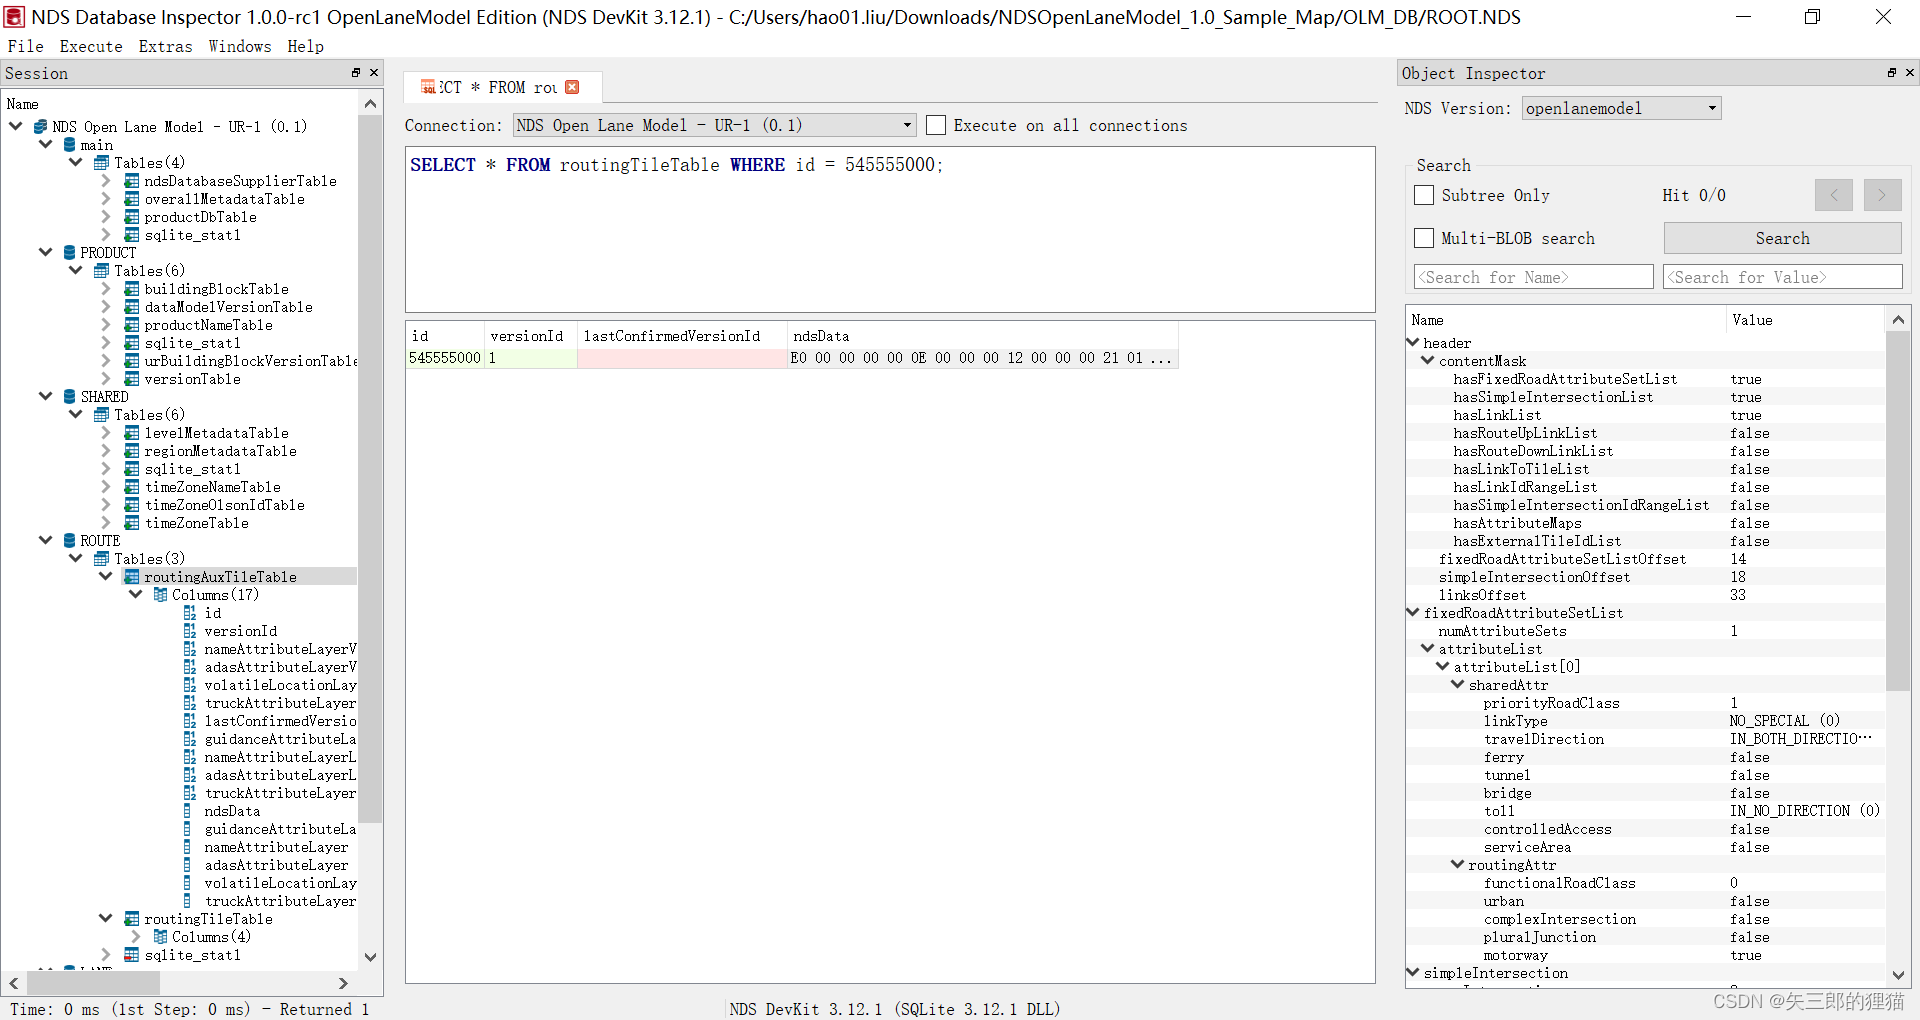The width and height of the screenshot is (1920, 1020).
Task: Expand the regionMetadataTable node
Action: coord(106,451)
